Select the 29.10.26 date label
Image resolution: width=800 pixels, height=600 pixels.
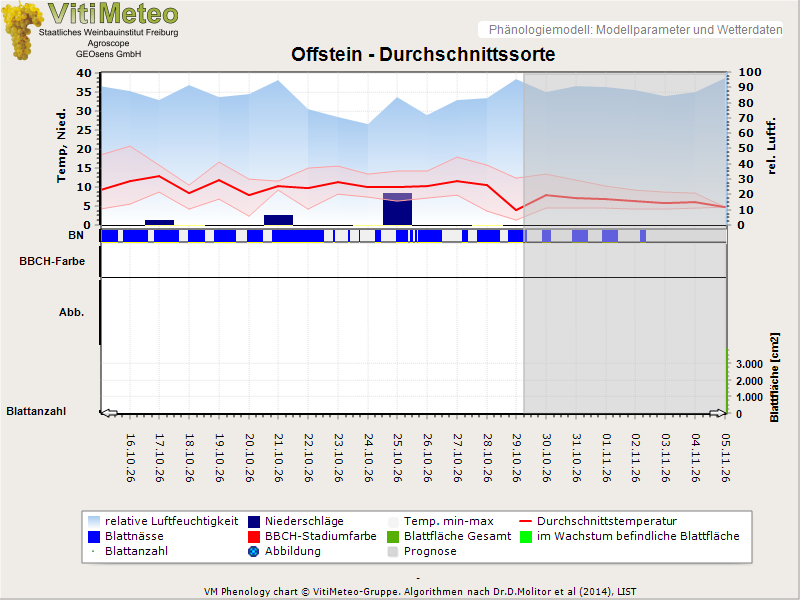point(516,458)
